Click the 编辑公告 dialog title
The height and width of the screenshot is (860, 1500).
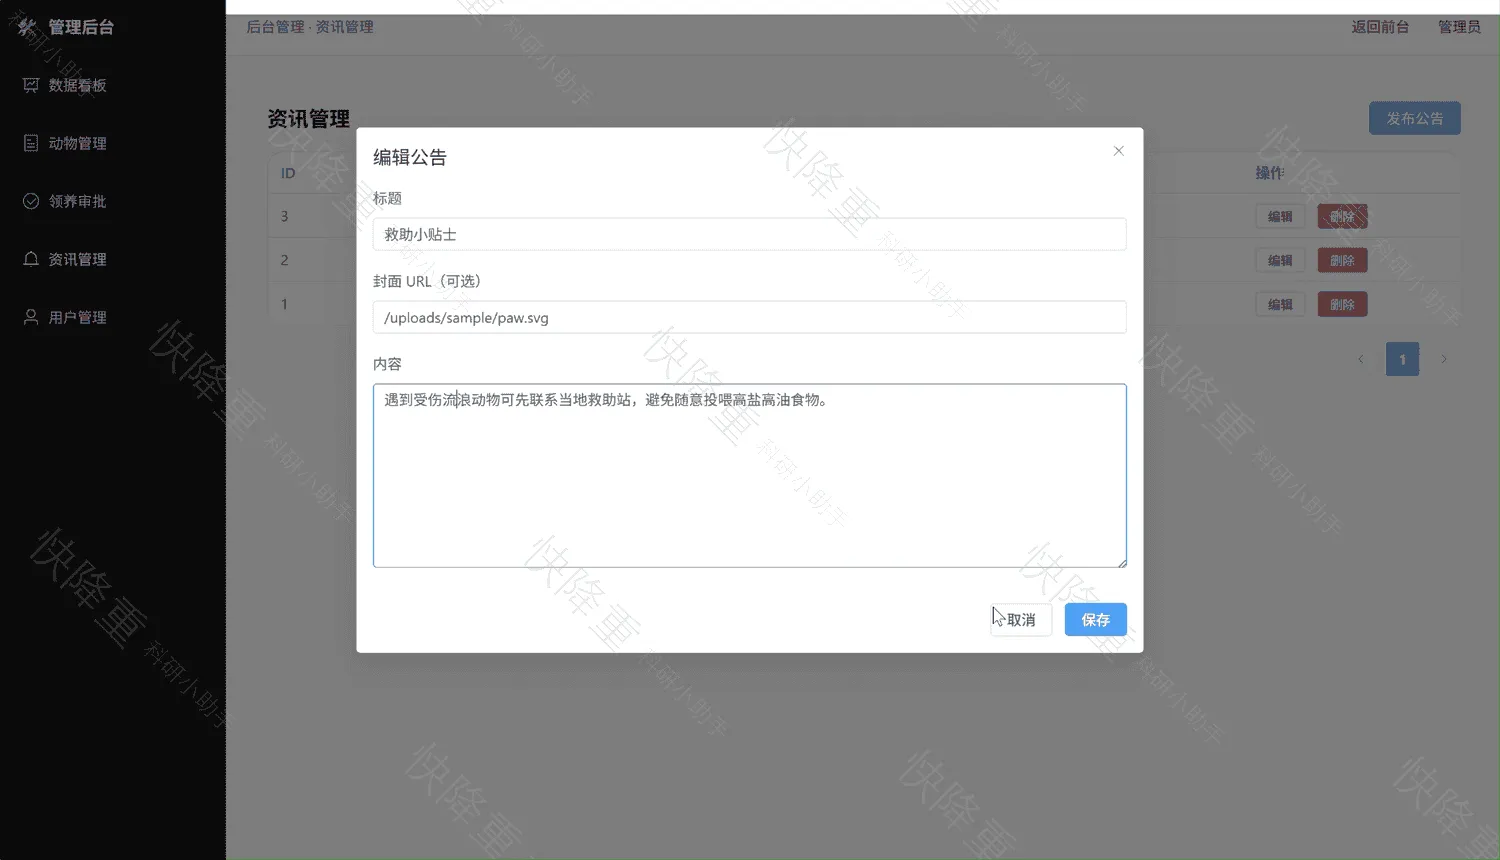410,157
